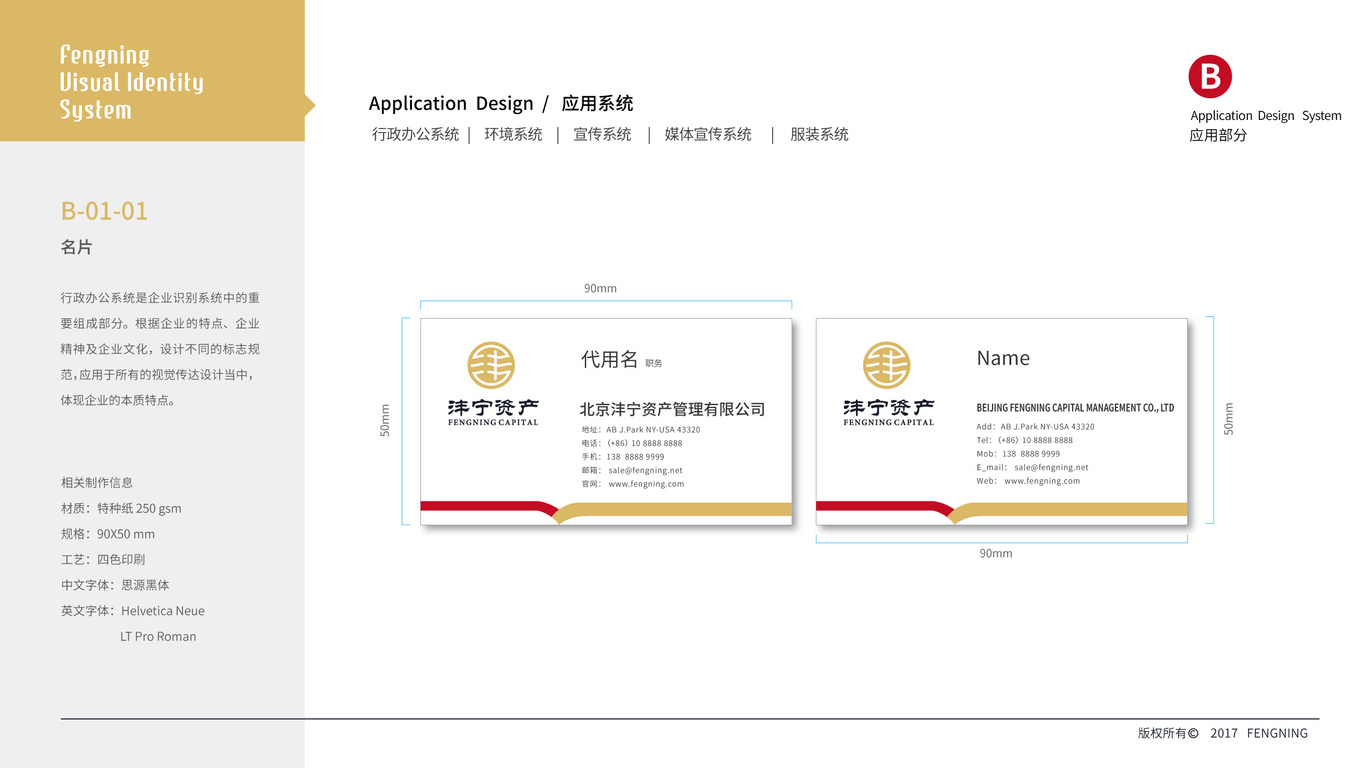Open the 媒体宣传系统 tab

708,134
